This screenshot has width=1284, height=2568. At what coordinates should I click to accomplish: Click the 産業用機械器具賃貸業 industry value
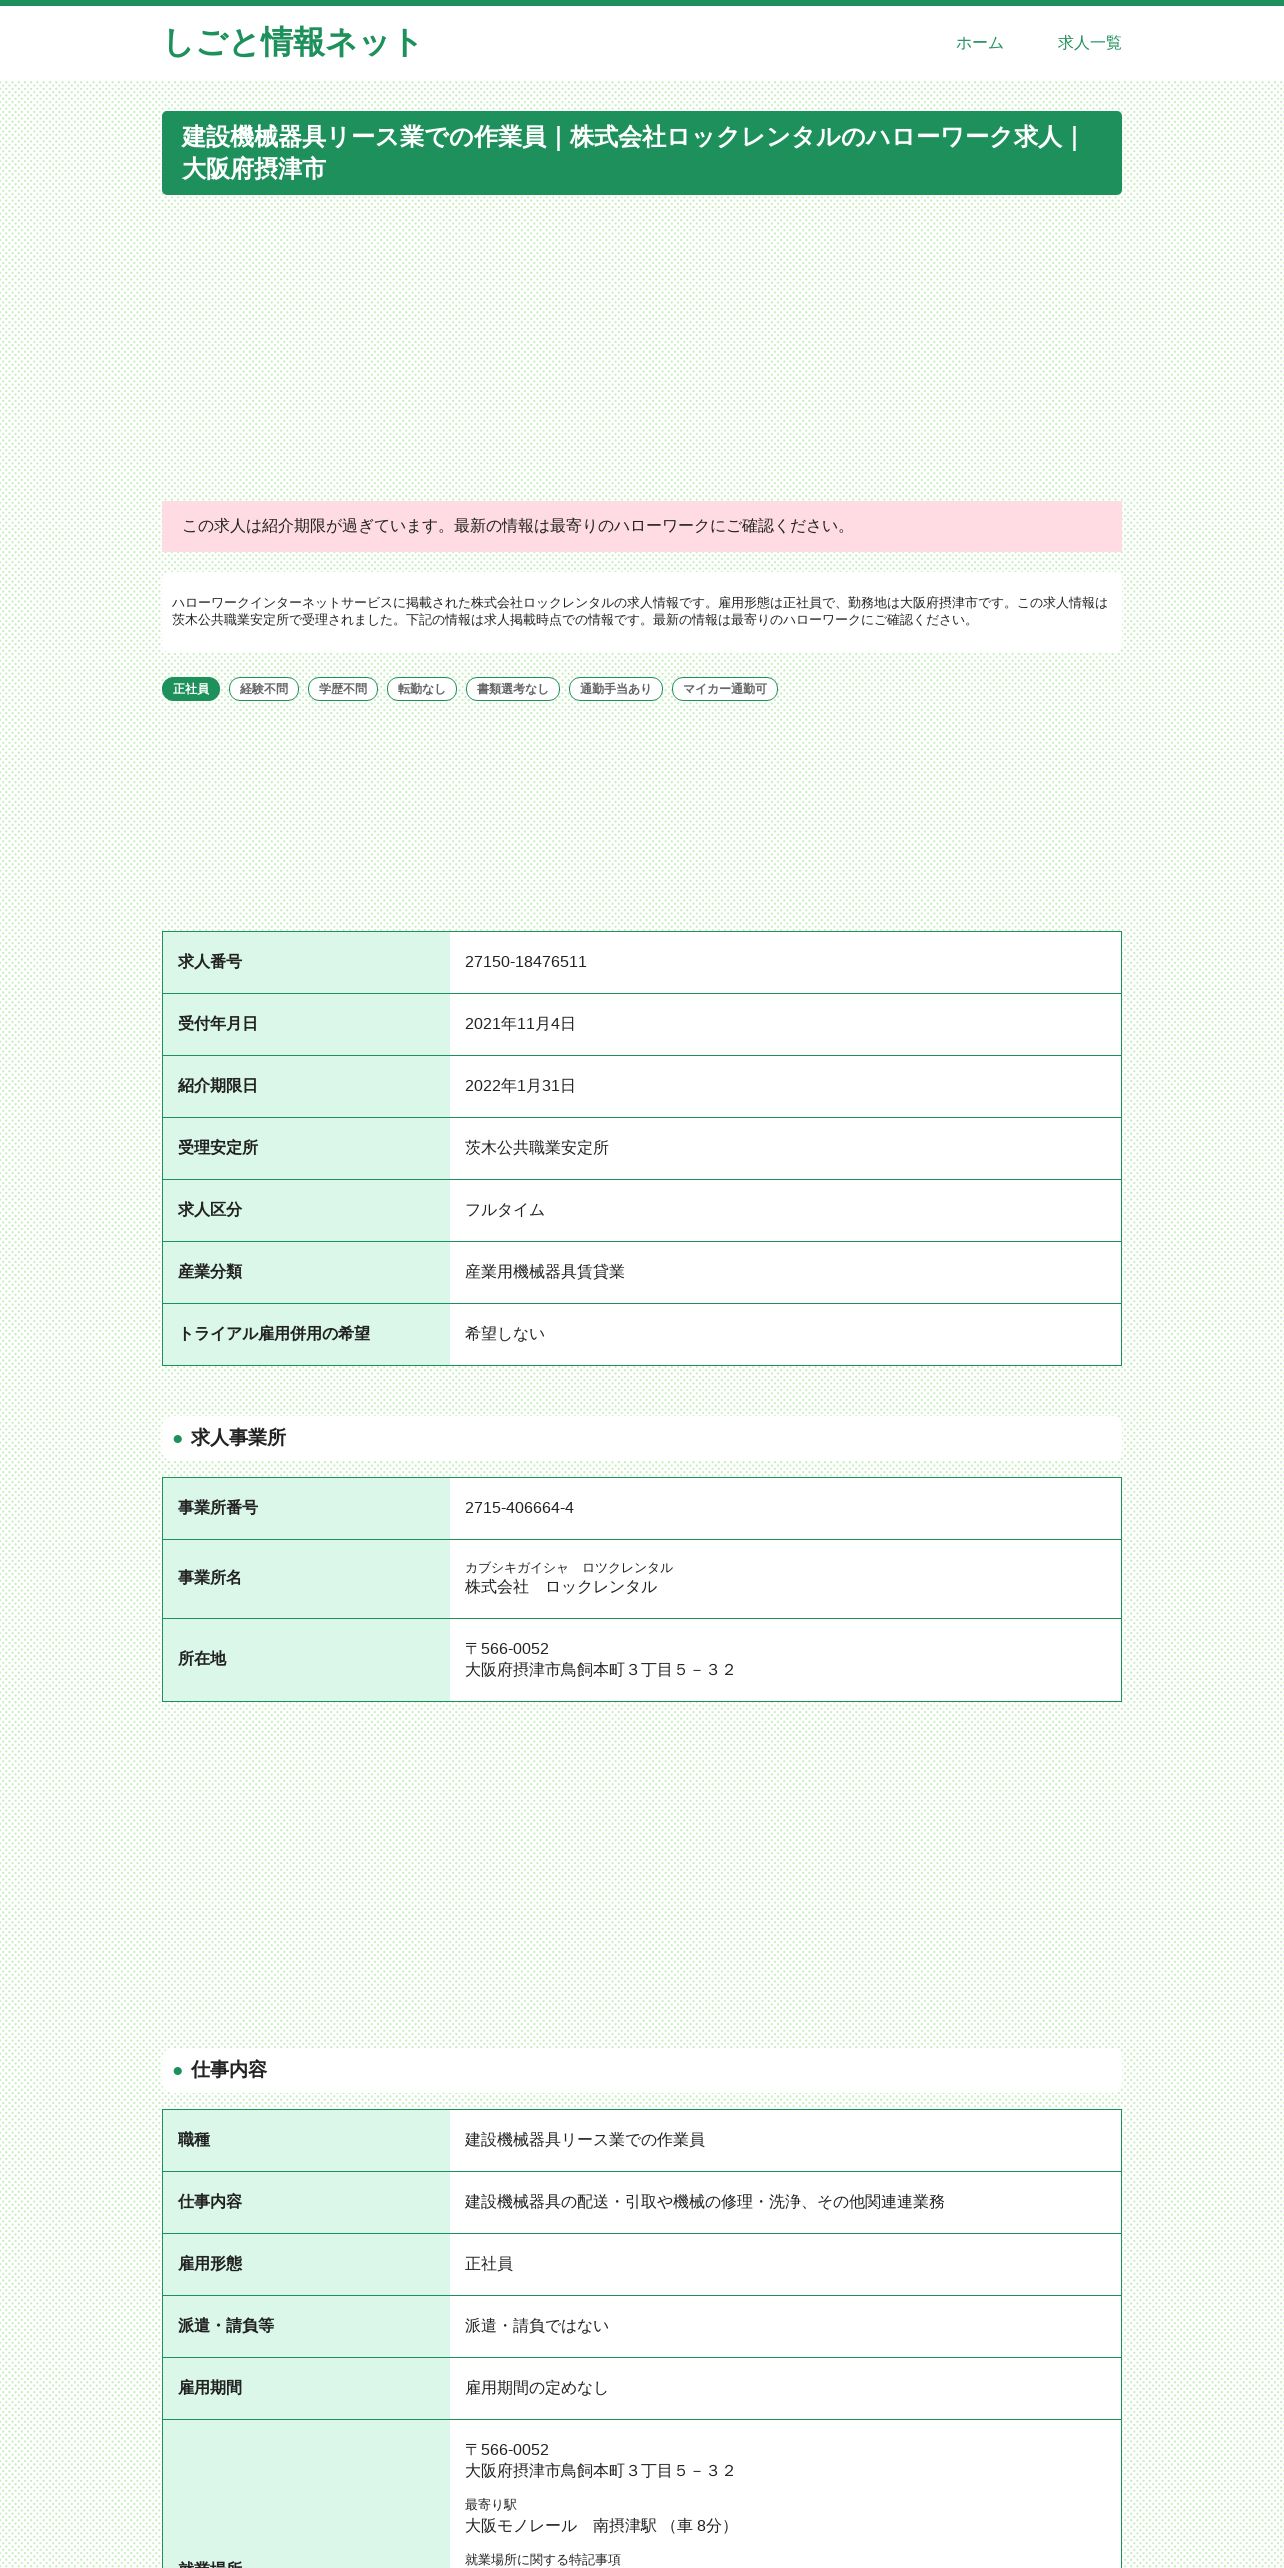545,1272
